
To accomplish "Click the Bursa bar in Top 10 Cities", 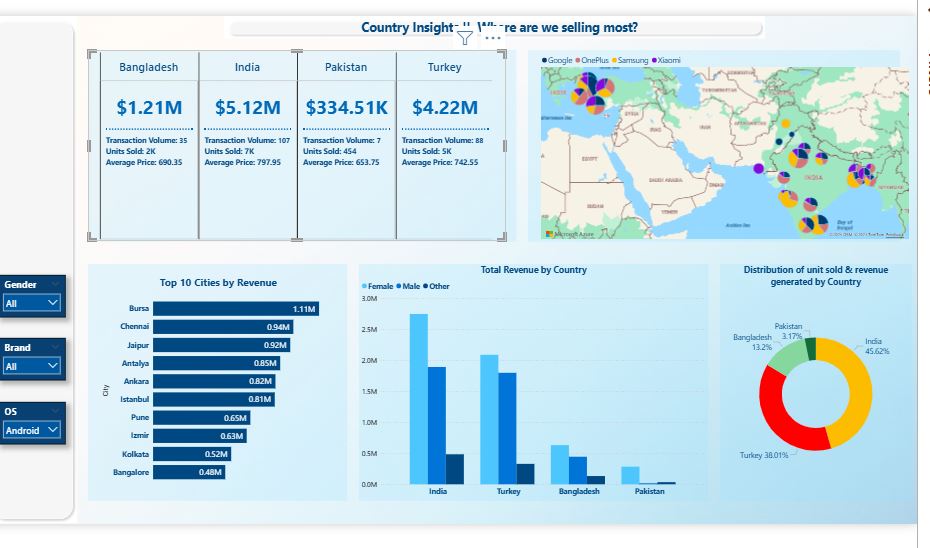I will 235,309.
